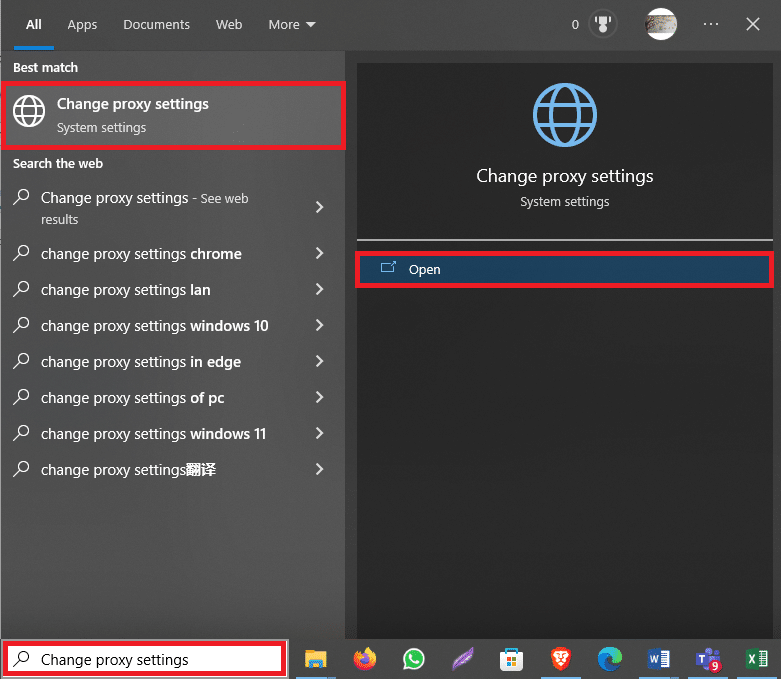This screenshot has height=679, width=781.
Task: Expand arrow for 'change proxy settings windows 10'
Action: point(320,325)
